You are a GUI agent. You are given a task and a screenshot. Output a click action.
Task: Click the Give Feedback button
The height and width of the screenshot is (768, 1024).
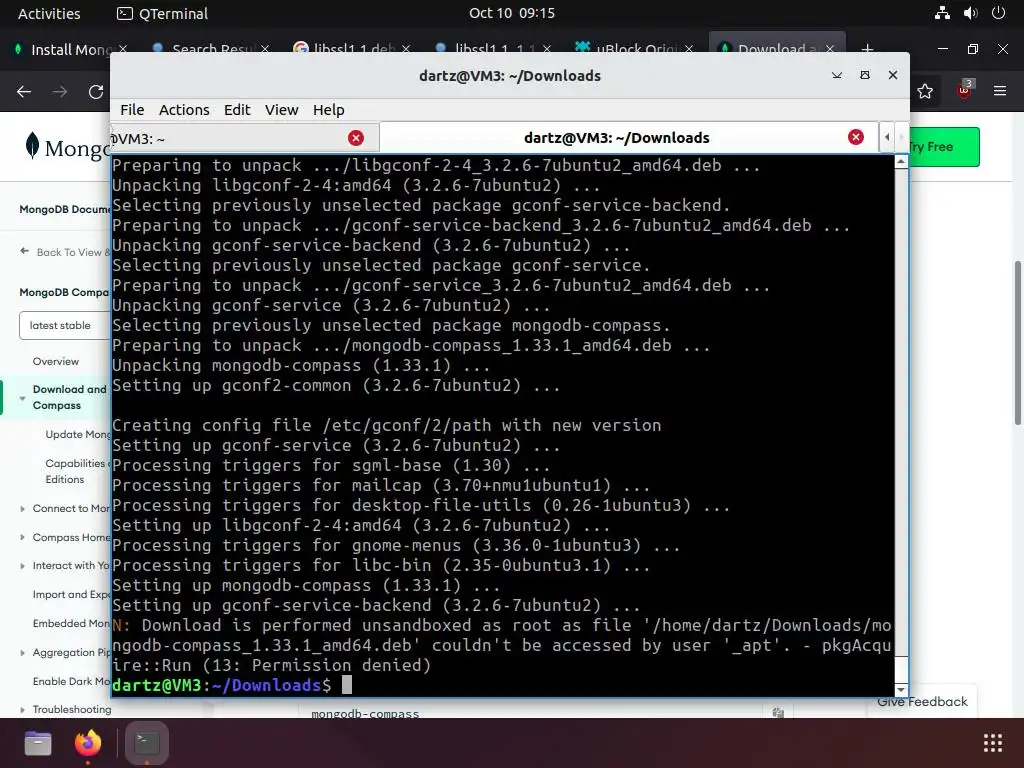(x=922, y=702)
